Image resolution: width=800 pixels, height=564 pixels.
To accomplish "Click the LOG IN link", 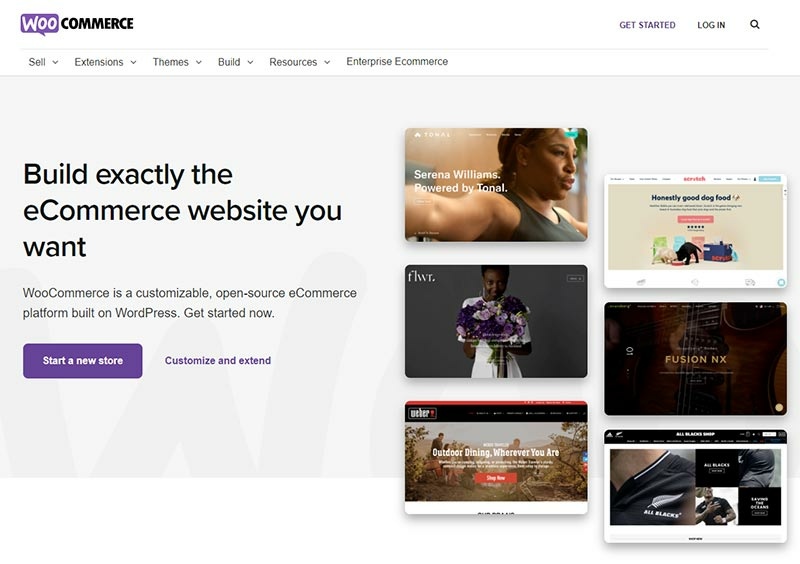I will (711, 25).
